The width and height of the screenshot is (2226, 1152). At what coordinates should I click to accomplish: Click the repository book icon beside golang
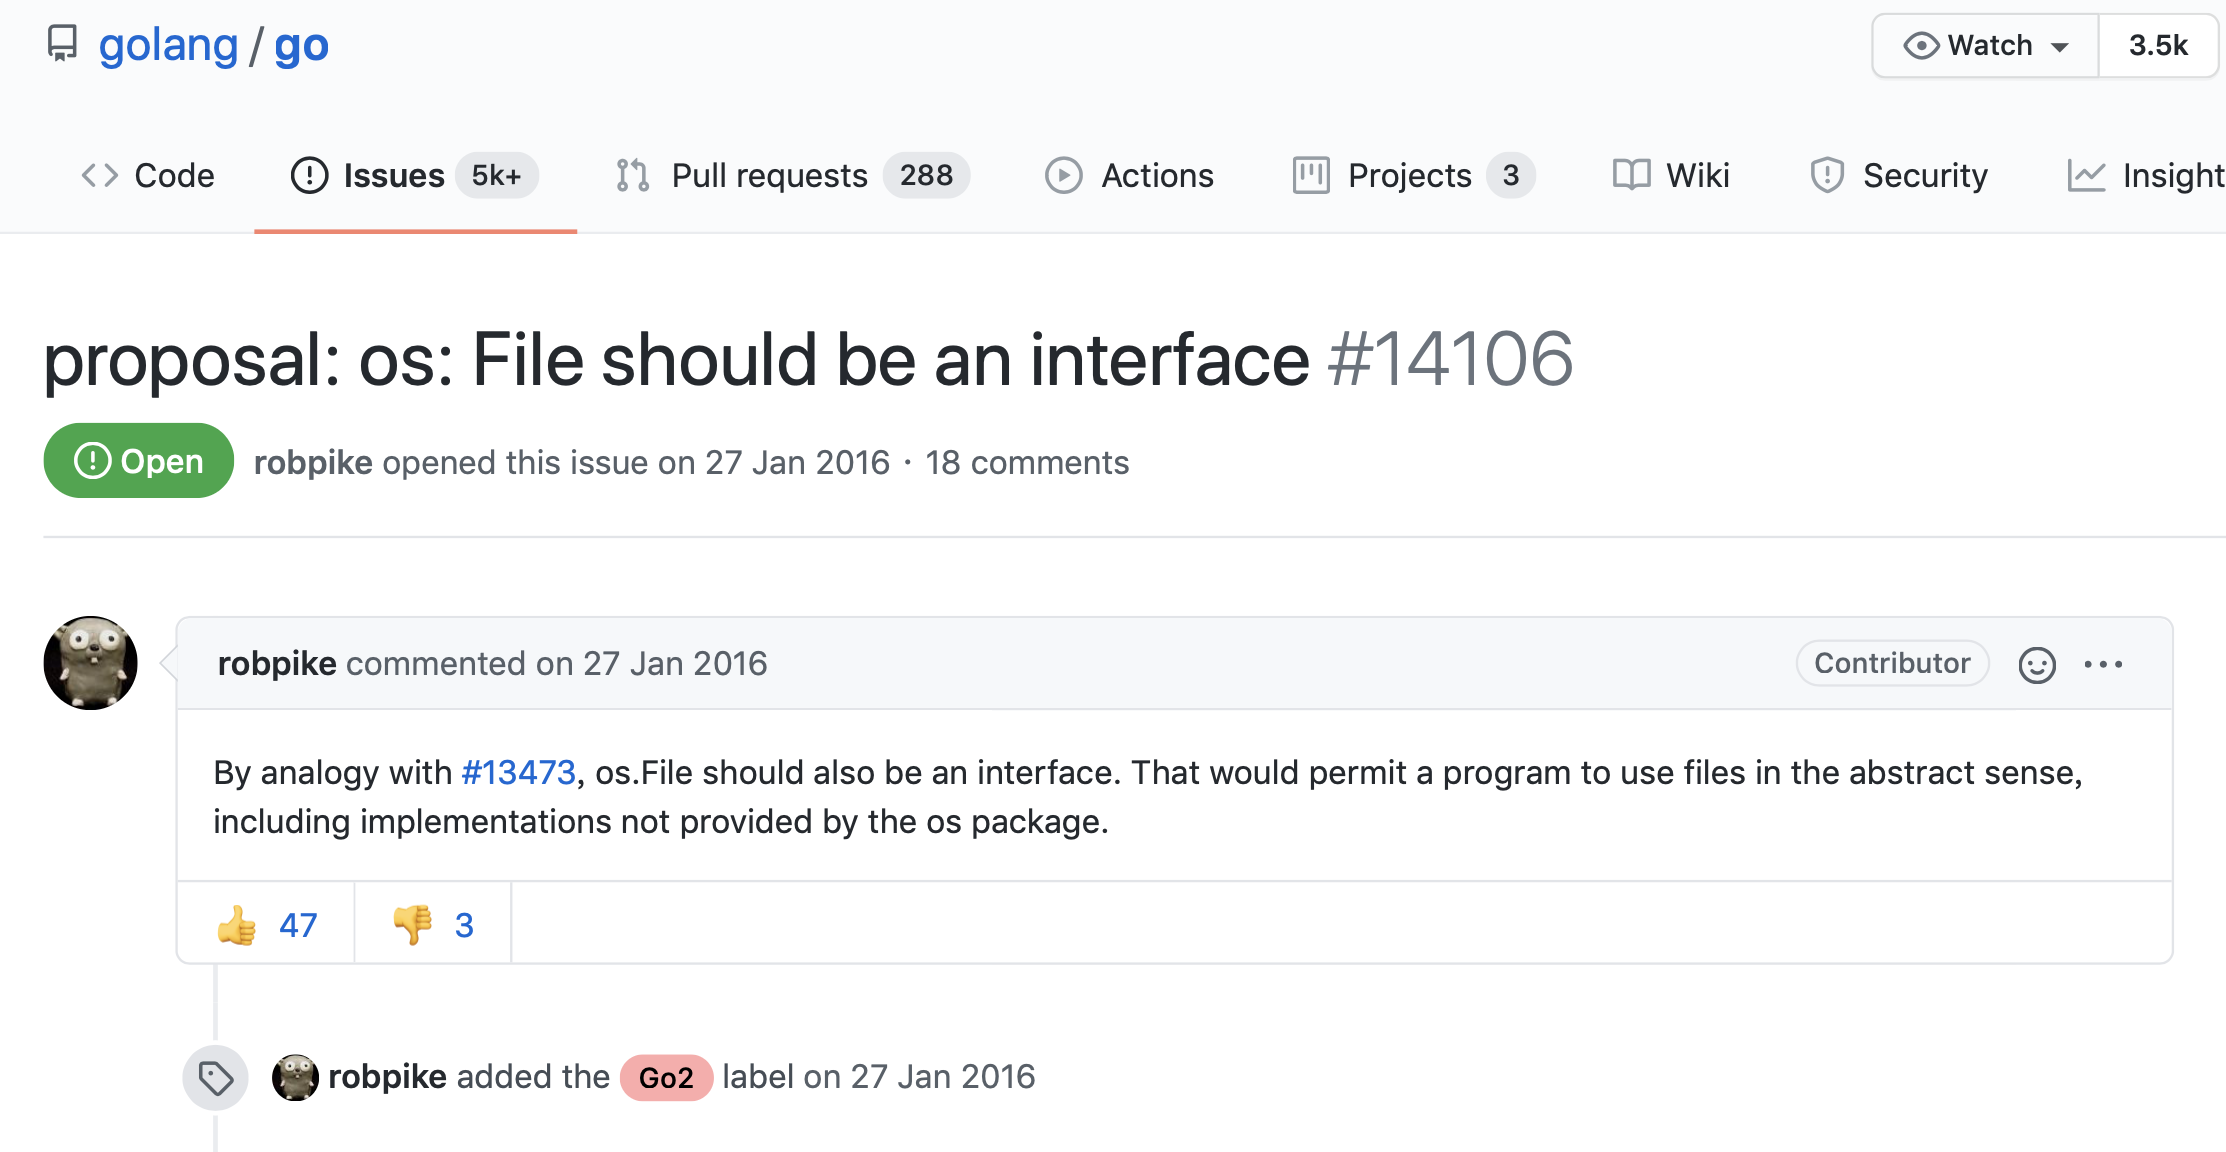click(62, 43)
